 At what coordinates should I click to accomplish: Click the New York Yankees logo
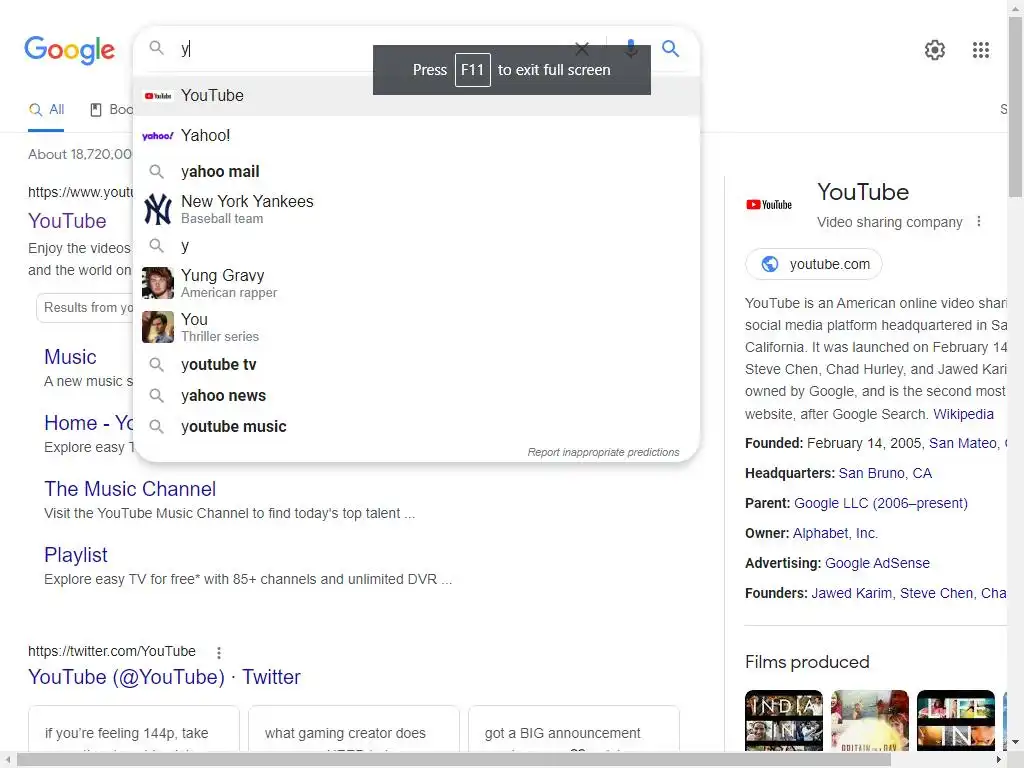pos(157,209)
